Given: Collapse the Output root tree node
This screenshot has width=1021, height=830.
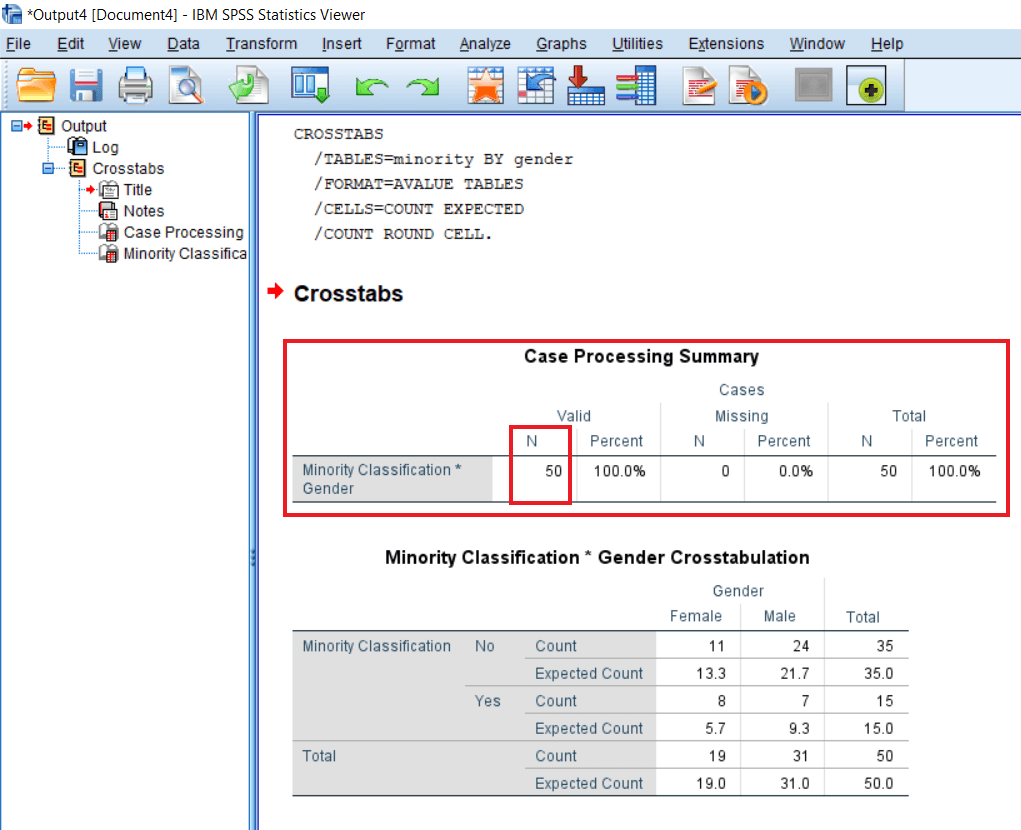Looking at the screenshot, I should coord(16,126).
